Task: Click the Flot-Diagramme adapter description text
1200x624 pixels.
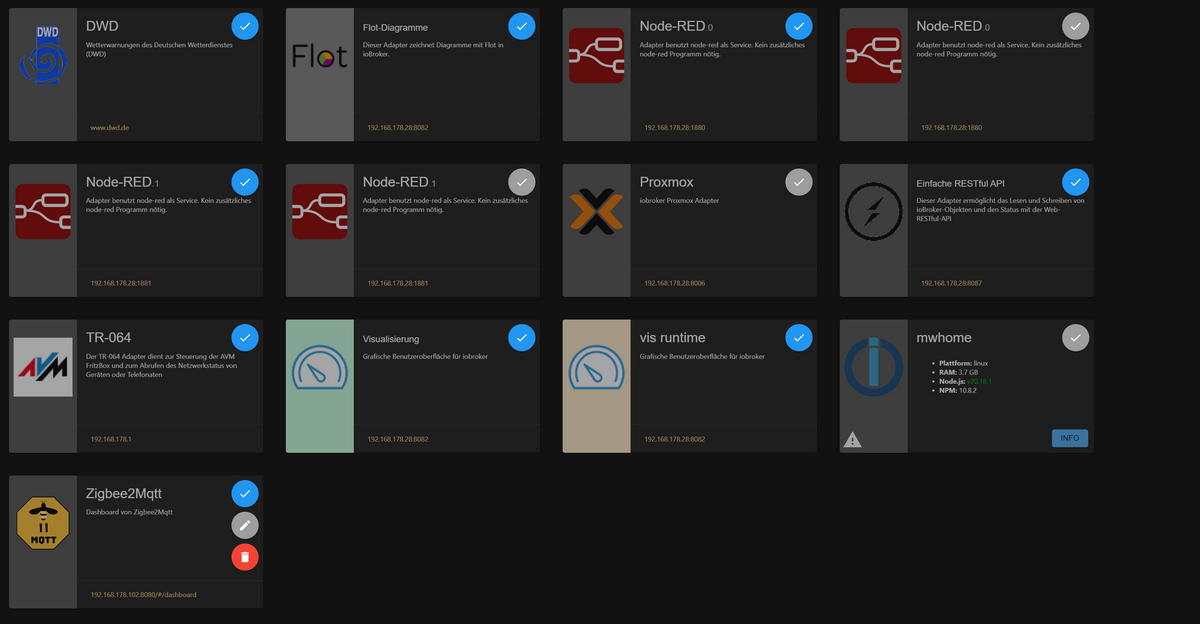Action: tap(432, 50)
